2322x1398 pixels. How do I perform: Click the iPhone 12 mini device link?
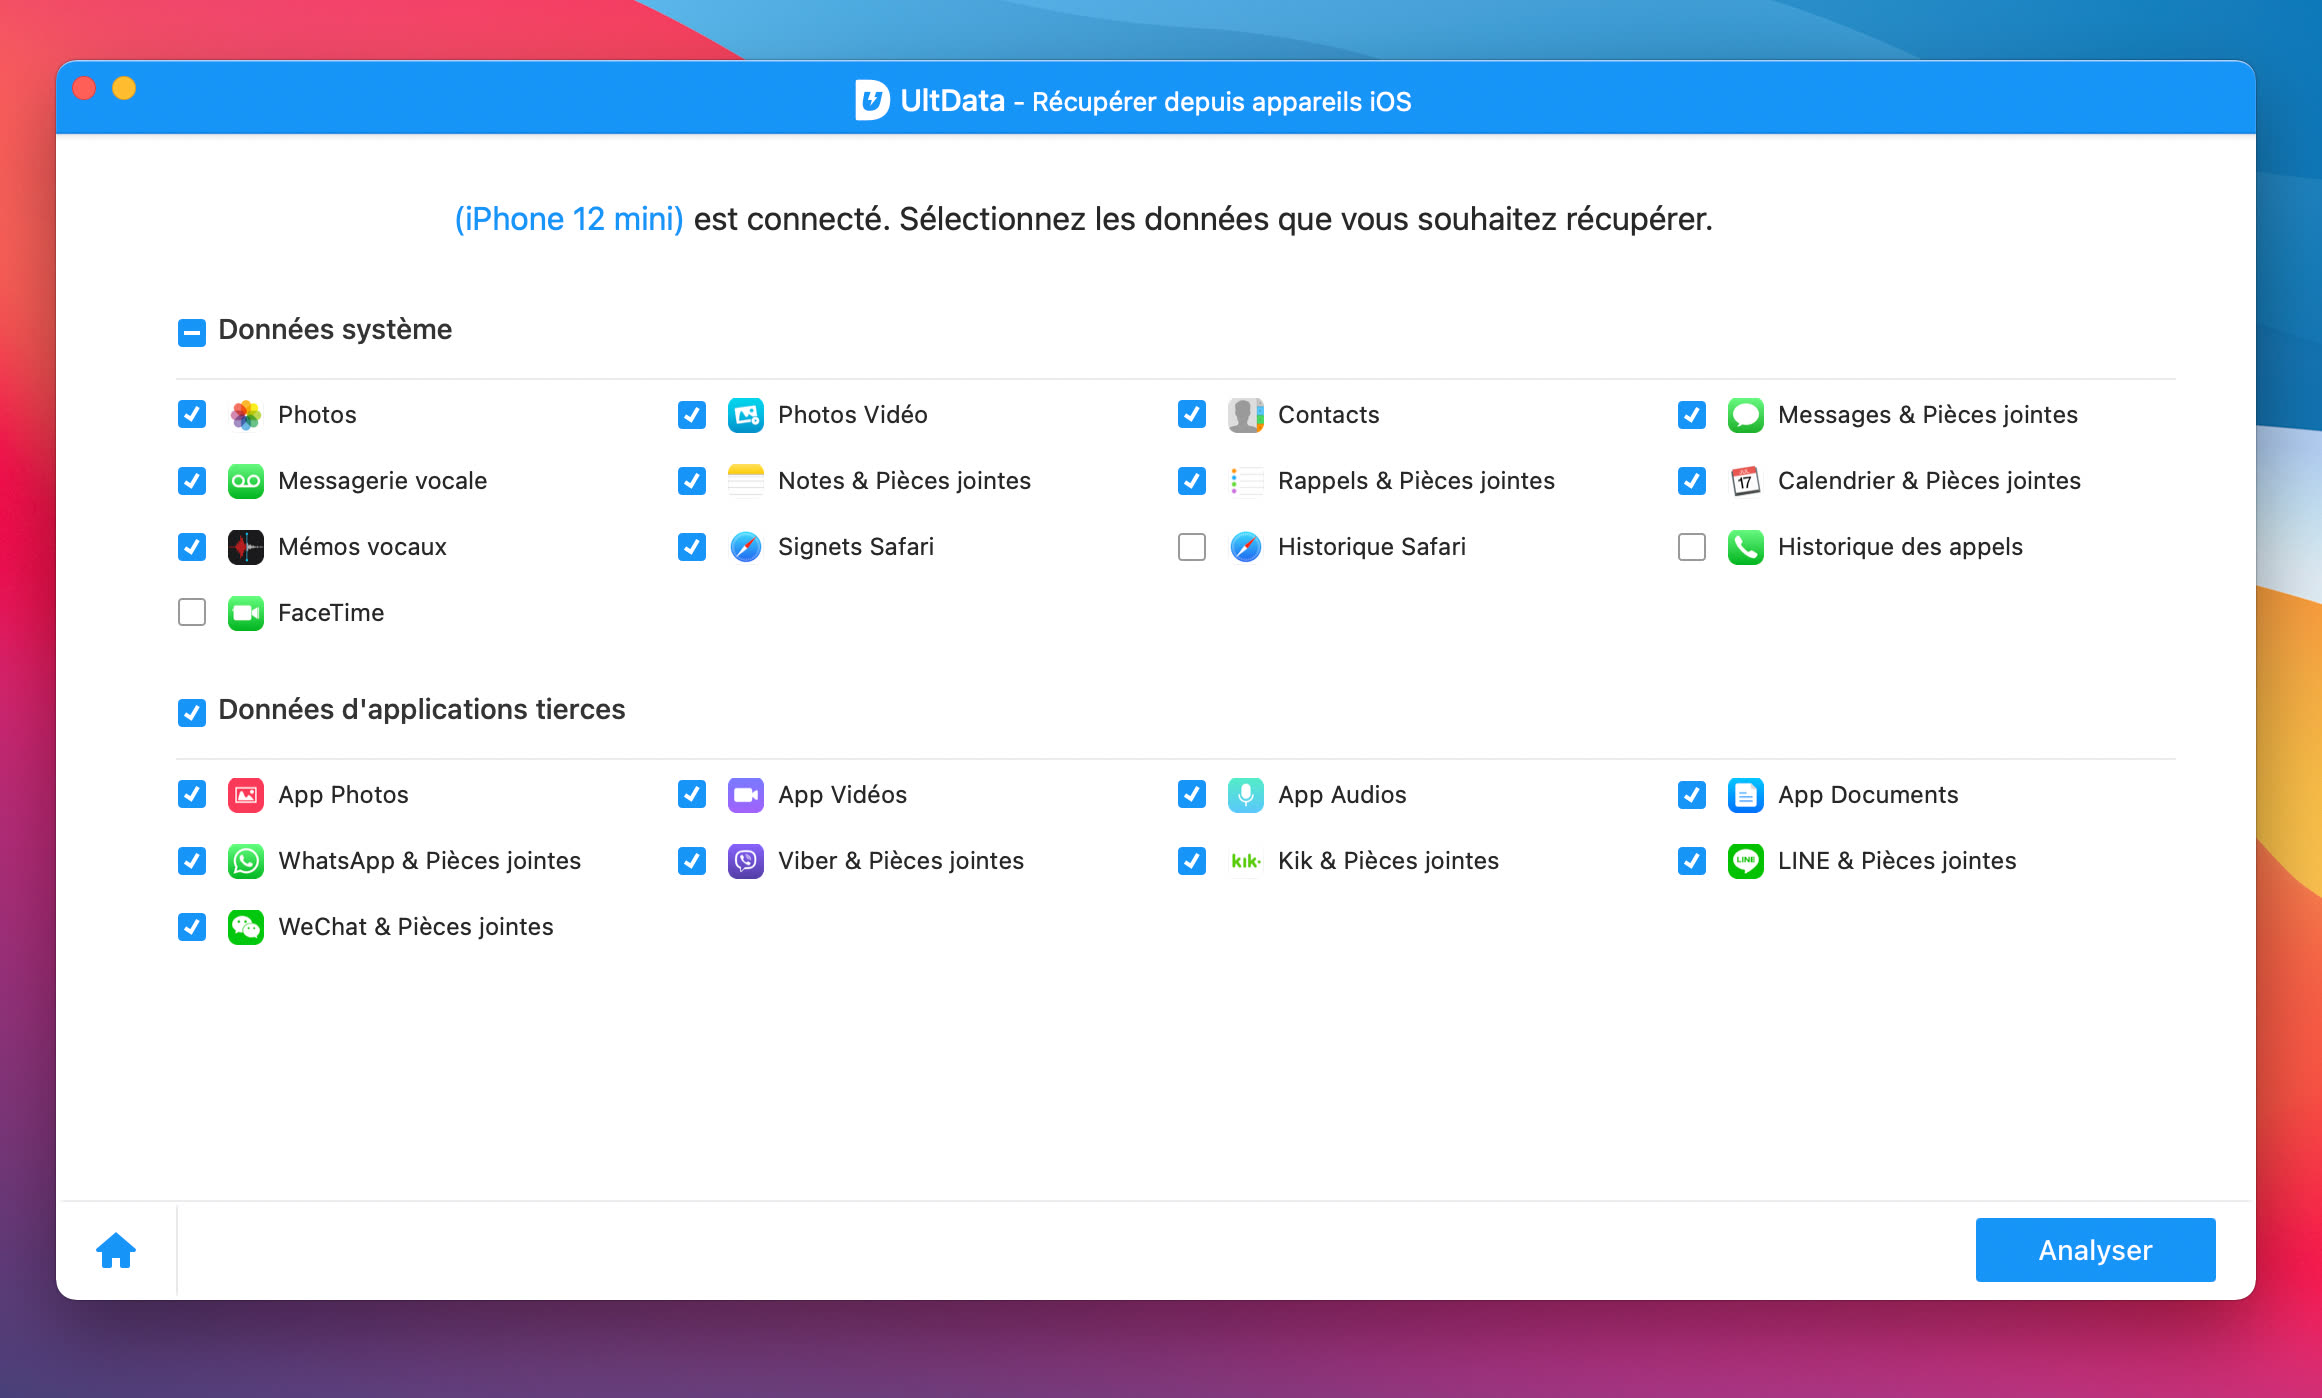tap(569, 219)
